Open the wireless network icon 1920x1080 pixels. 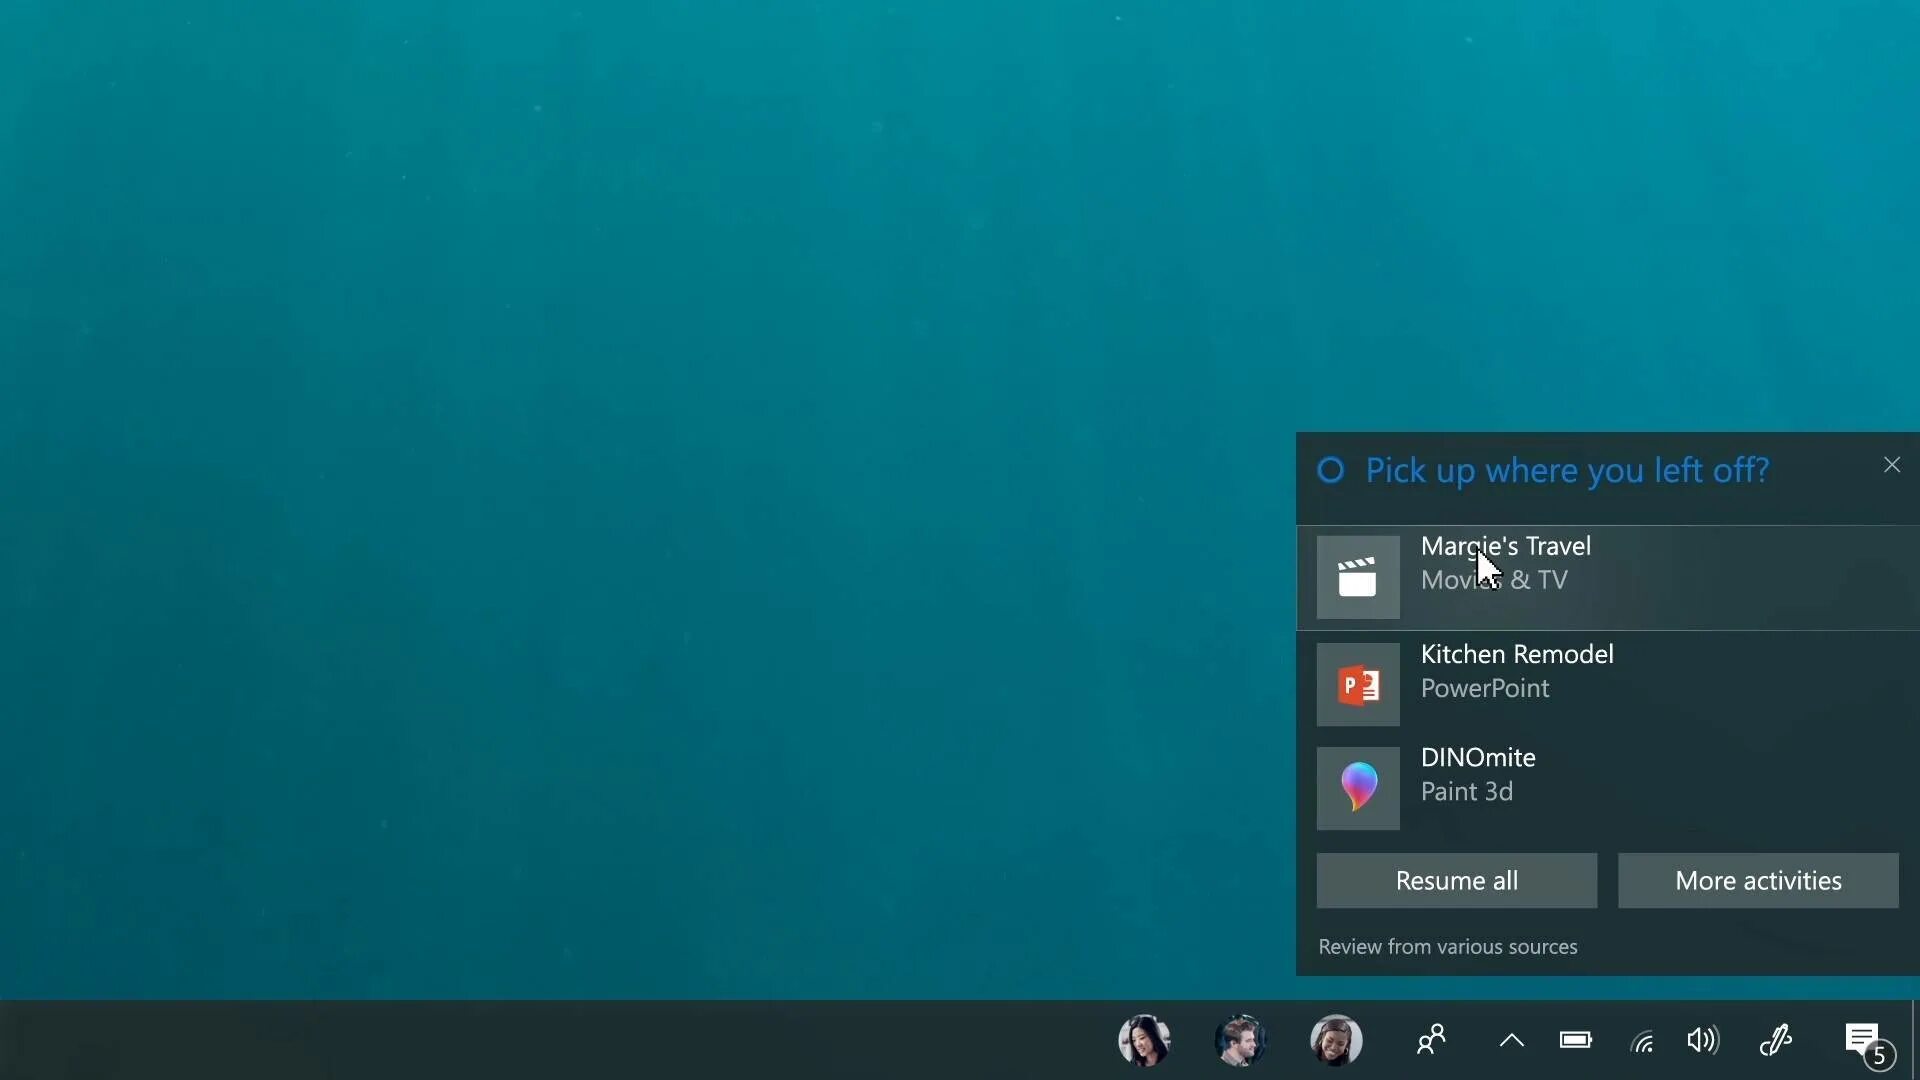pos(1641,1041)
